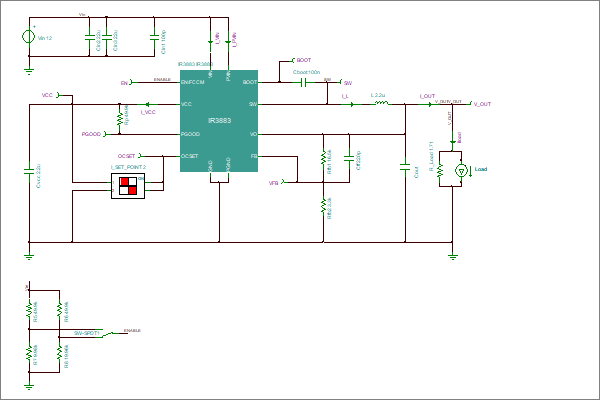This screenshot has width=600, height=400.
Task: Select feed-forward capacitor Cff symbol
Action: tap(349, 158)
